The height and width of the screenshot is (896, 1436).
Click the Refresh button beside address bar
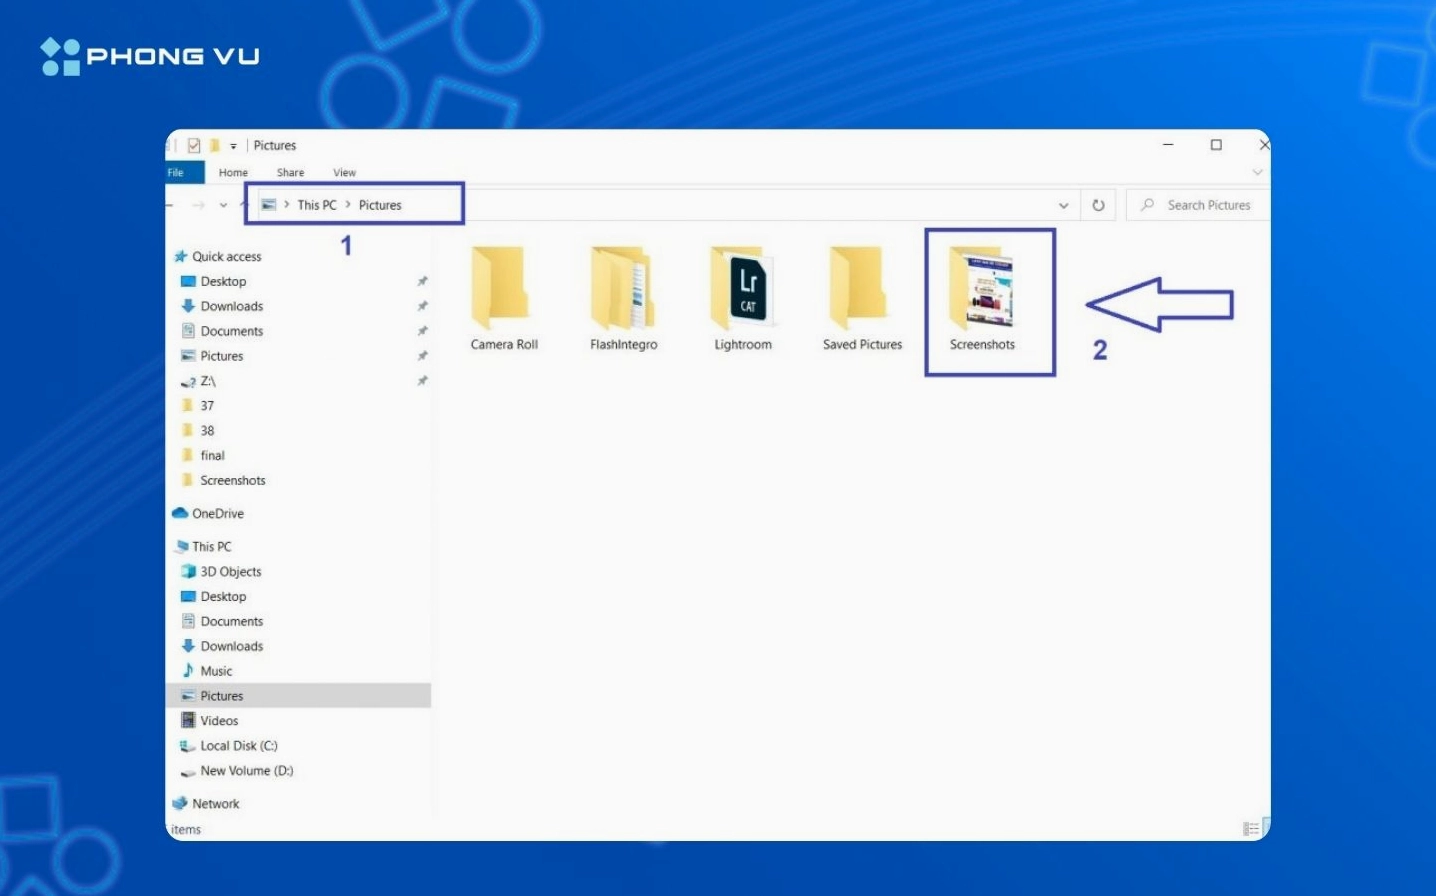pos(1098,205)
